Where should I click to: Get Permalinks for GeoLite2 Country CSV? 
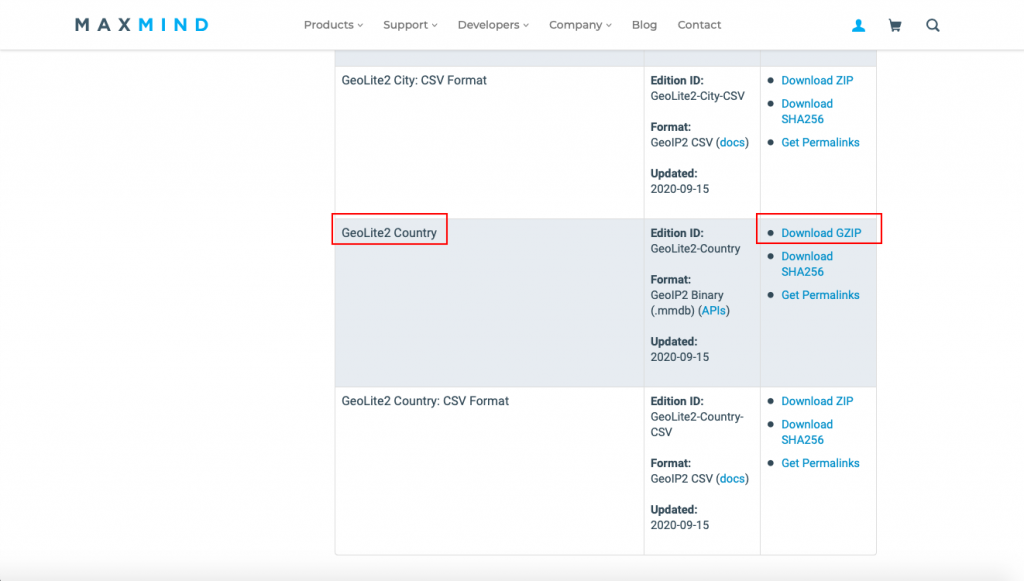(x=820, y=463)
